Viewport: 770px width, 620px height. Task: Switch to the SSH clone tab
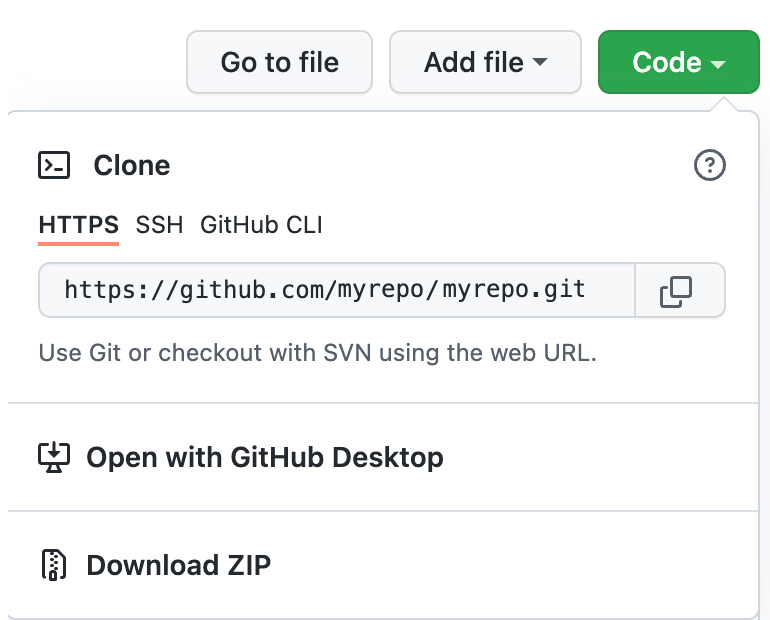coord(159,225)
